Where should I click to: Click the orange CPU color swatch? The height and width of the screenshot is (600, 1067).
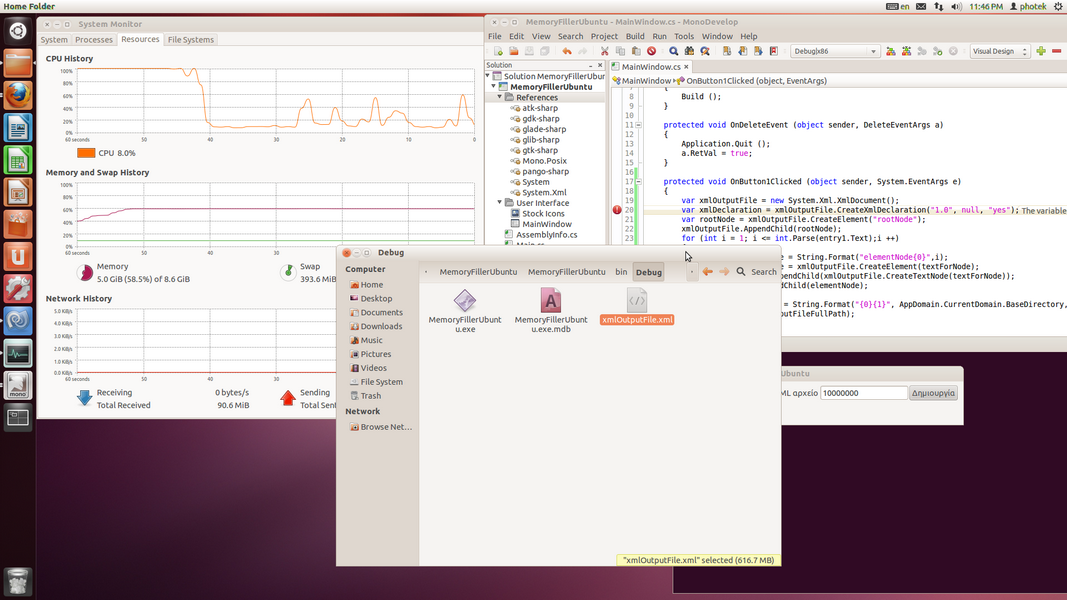click(86, 153)
